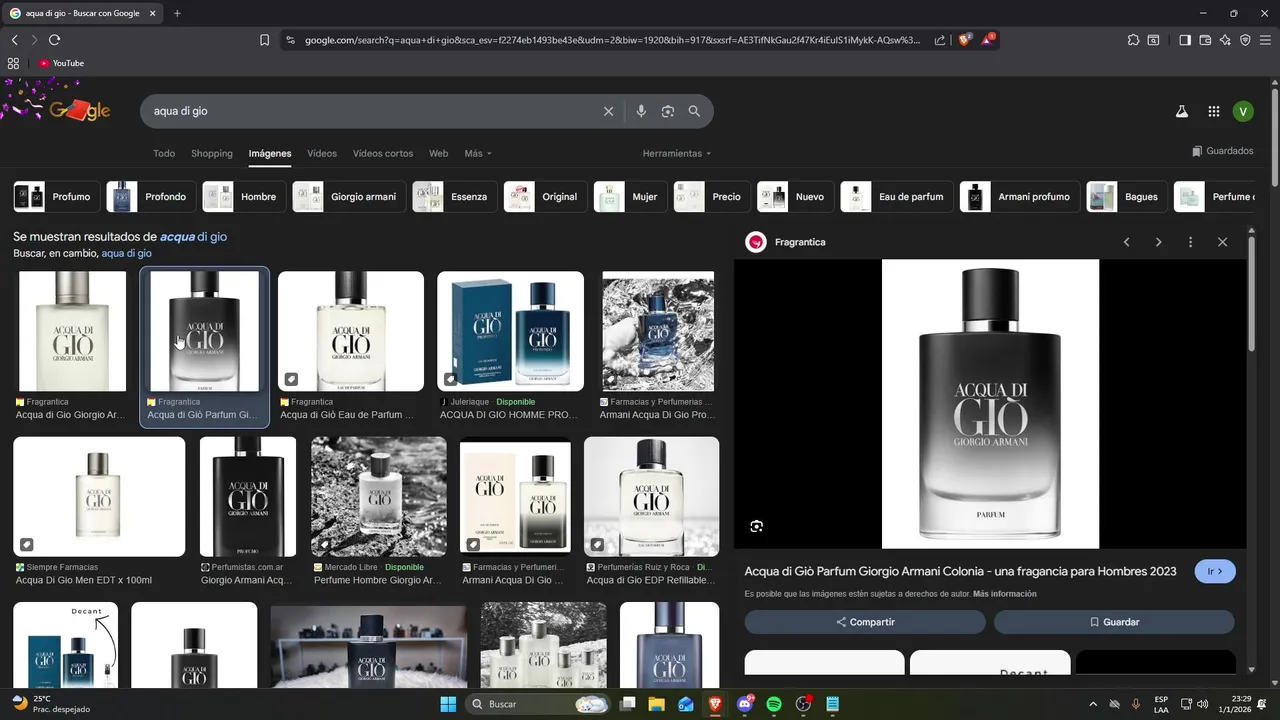Open the Herramientas dropdown
The width and height of the screenshot is (1280, 720).
point(677,153)
